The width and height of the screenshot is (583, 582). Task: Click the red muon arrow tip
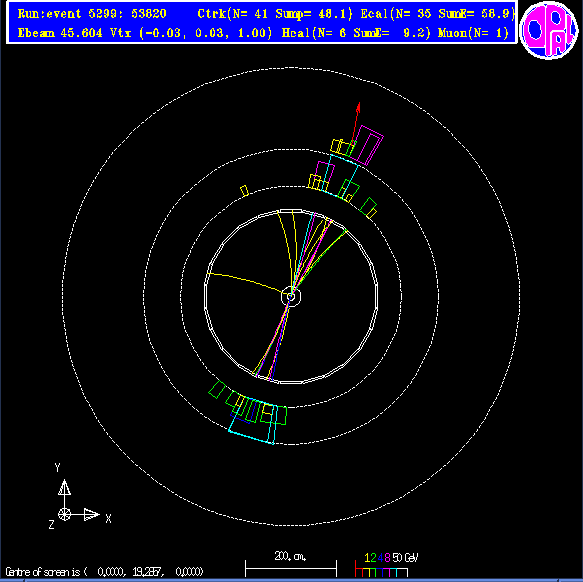click(x=358, y=106)
